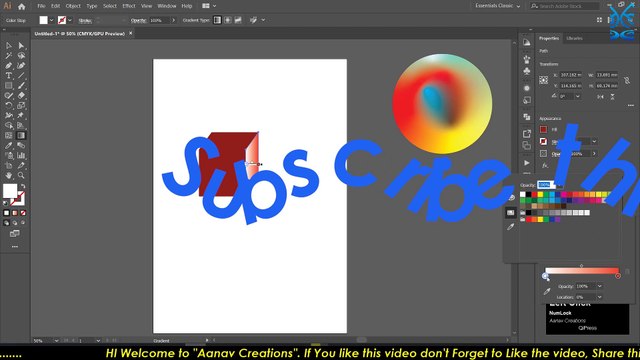Swap fill and stroke colors
The height and width of the screenshot is (360, 640).
(23, 186)
